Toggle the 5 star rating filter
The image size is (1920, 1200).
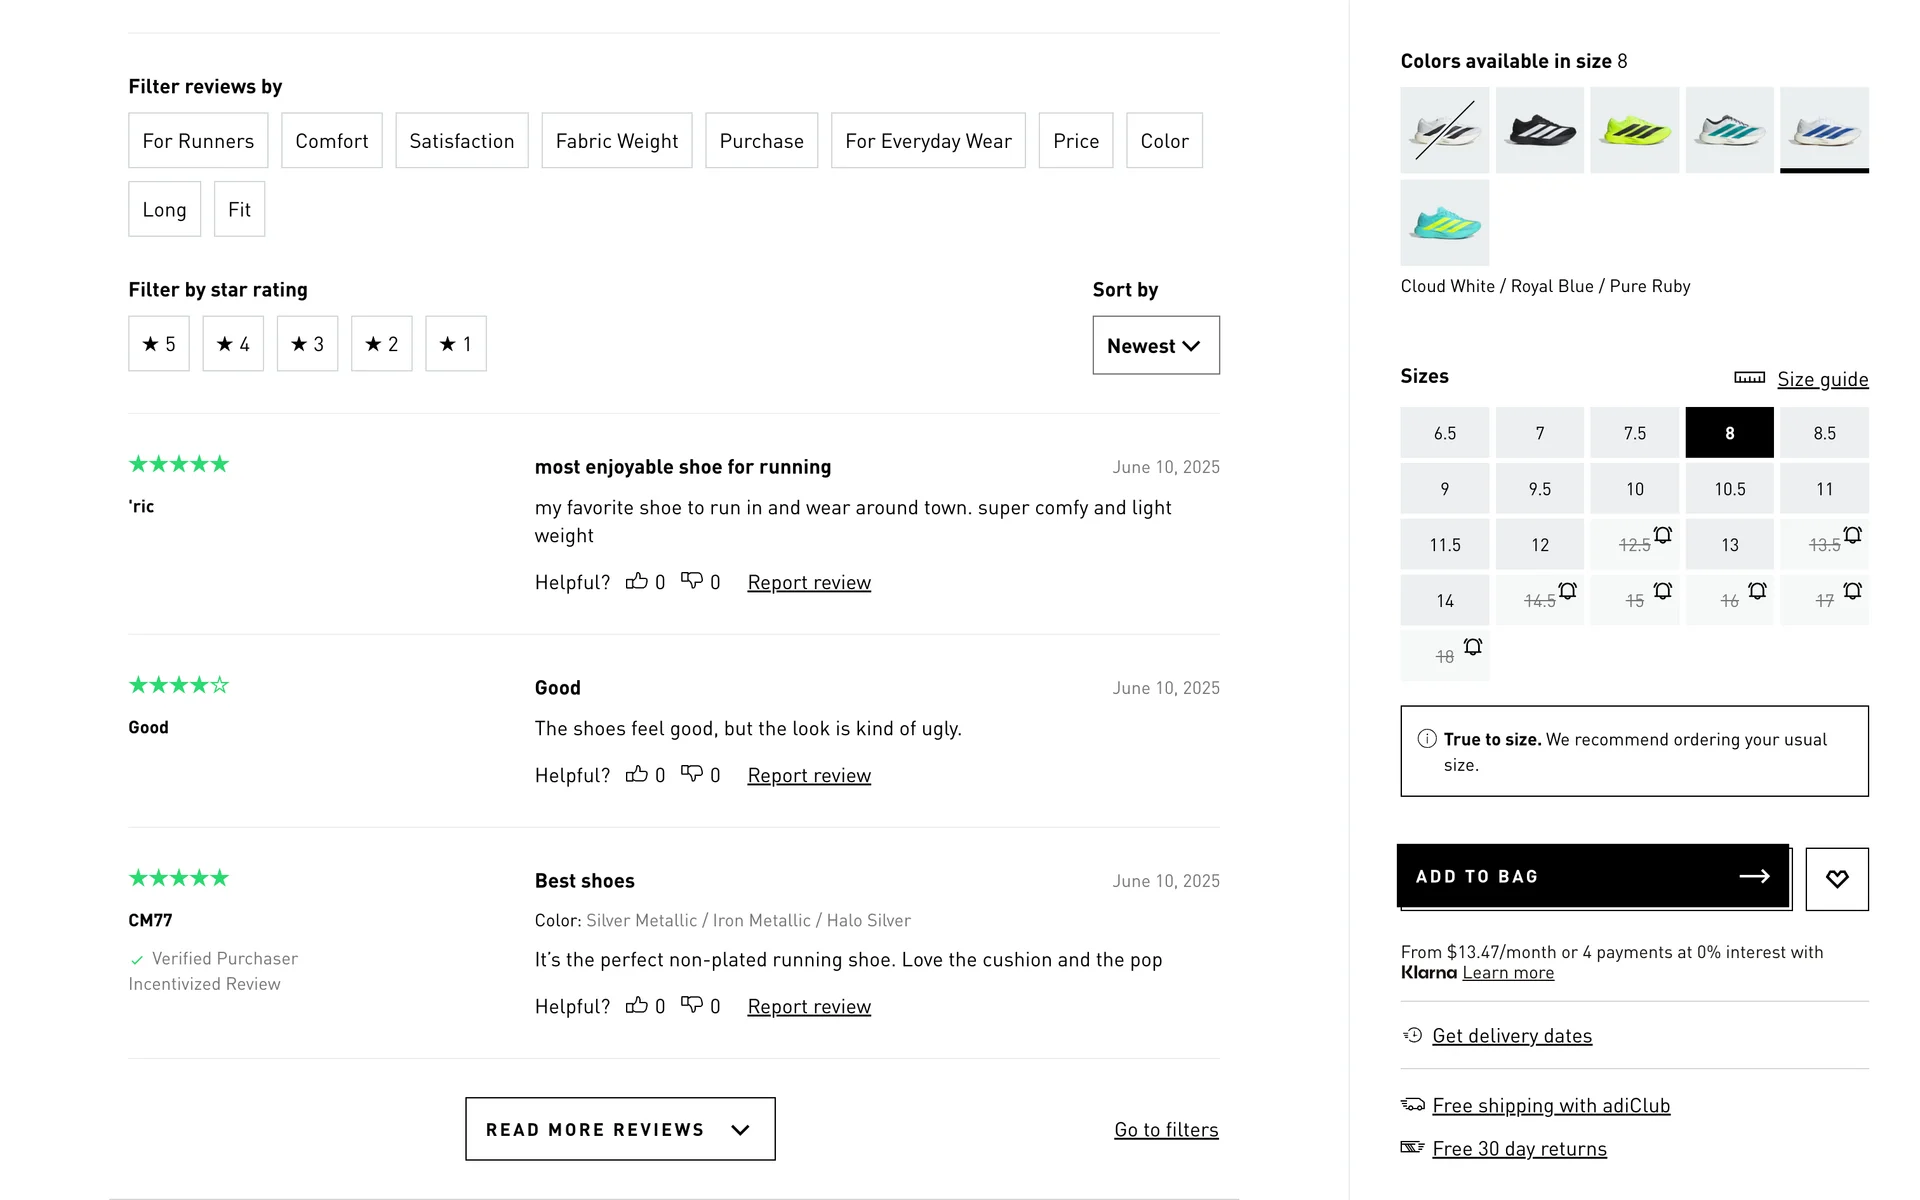coord(159,344)
